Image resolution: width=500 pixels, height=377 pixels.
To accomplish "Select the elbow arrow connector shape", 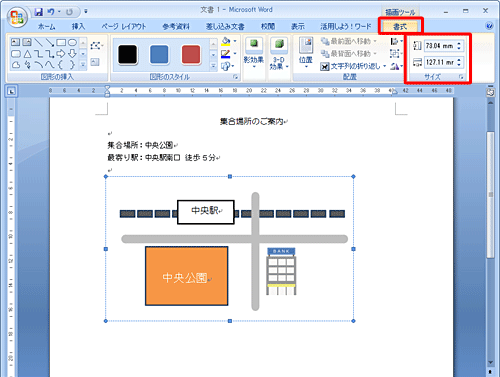I will coord(50,54).
